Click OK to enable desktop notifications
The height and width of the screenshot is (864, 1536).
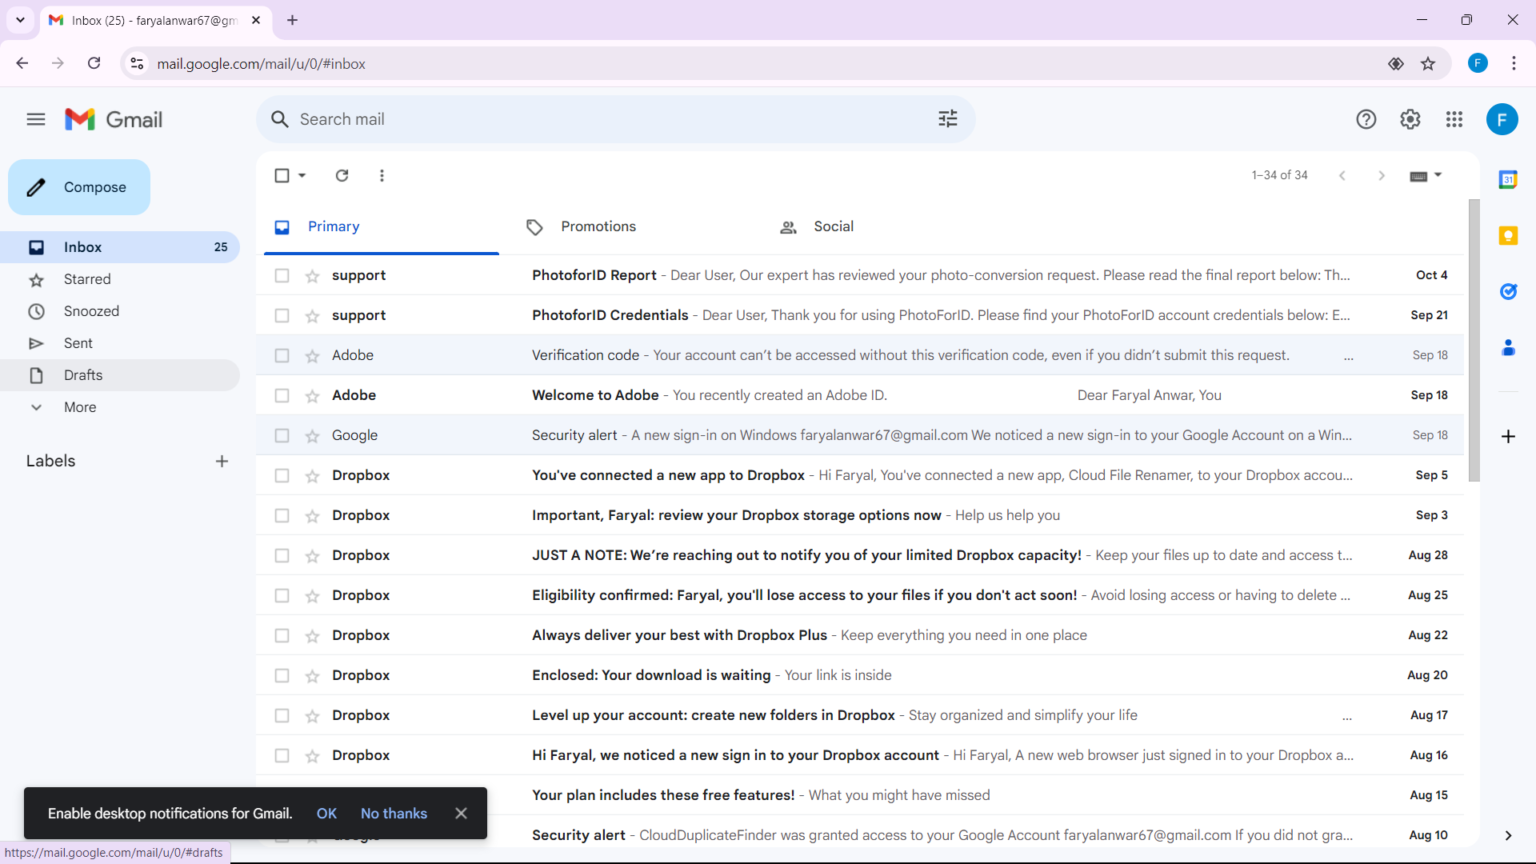[x=326, y=813]
